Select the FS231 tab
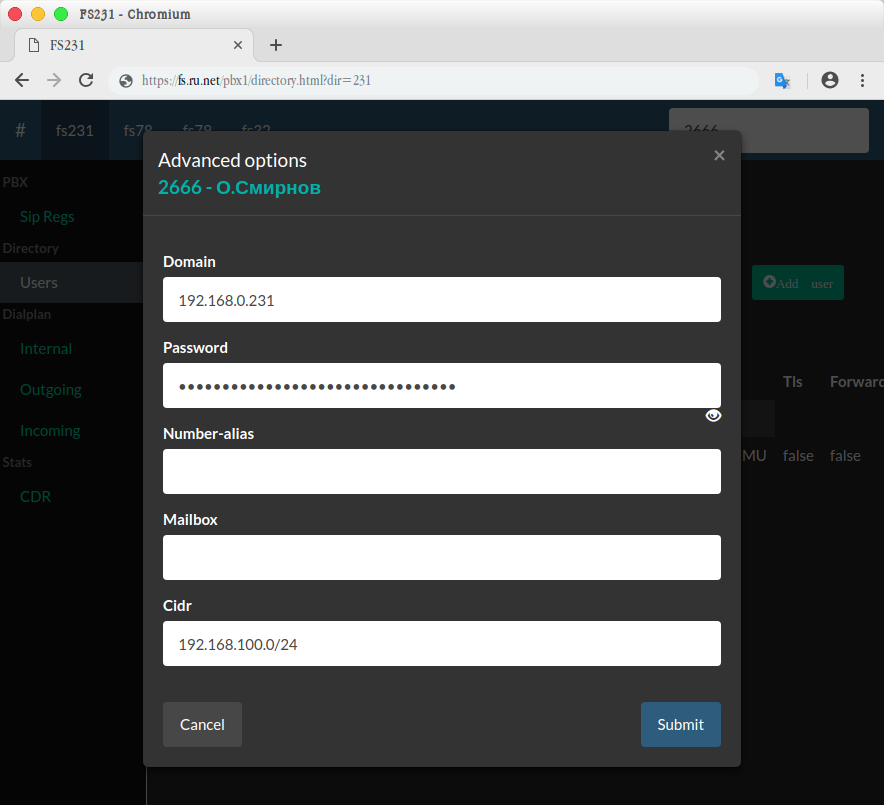884x805 pixels. (x=134, y=45)
